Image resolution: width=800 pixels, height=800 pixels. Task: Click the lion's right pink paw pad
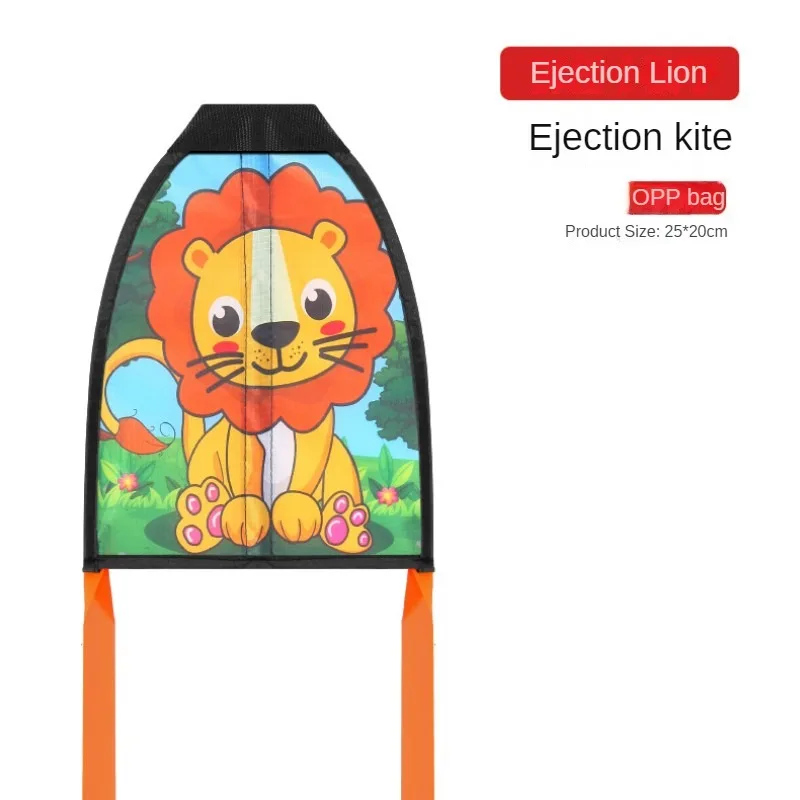coord(346,520)
